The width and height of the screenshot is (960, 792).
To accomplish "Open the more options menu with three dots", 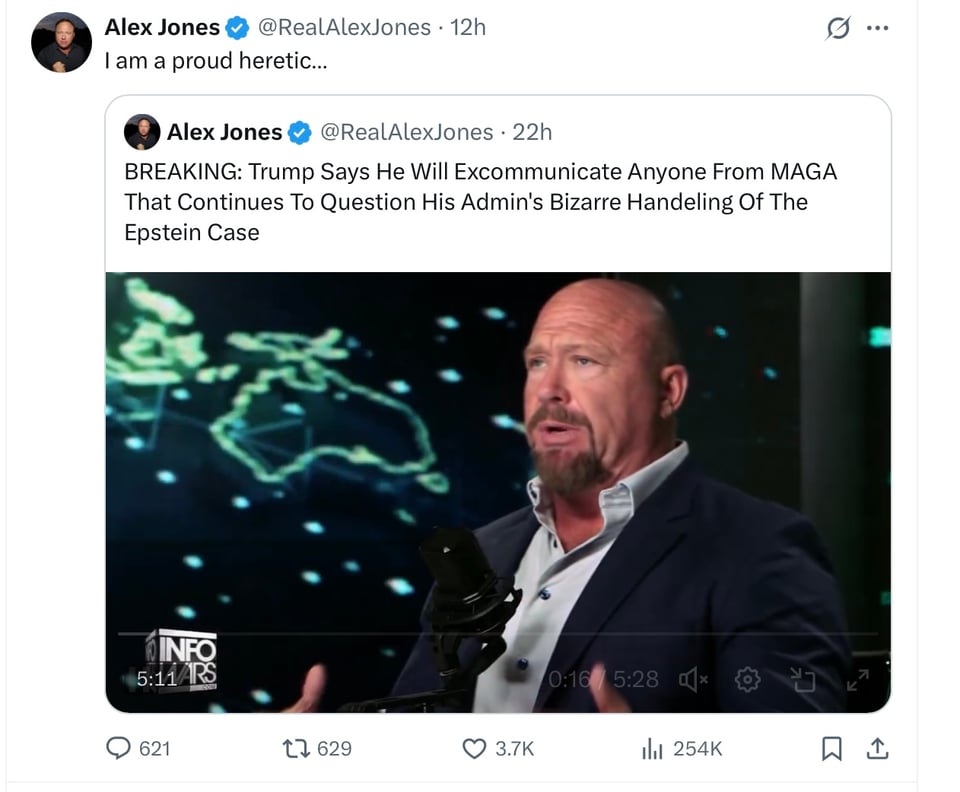I will pos(877,28).
